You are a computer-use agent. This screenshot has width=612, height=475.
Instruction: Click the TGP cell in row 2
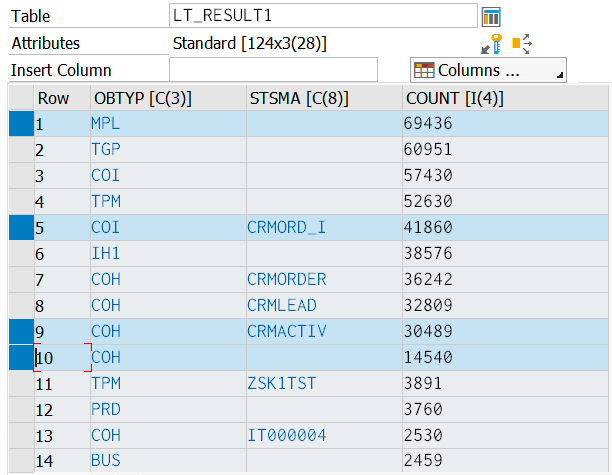click(x=168, y=150)
